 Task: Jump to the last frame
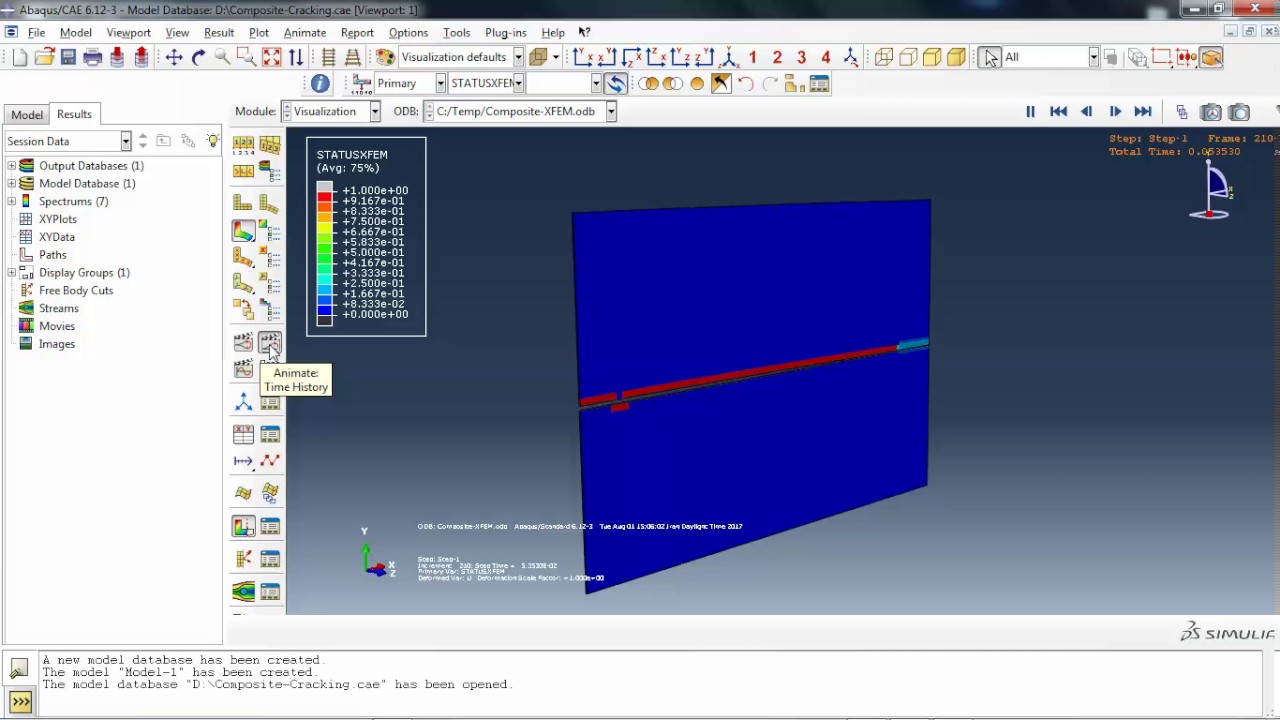pos(1143,112)
